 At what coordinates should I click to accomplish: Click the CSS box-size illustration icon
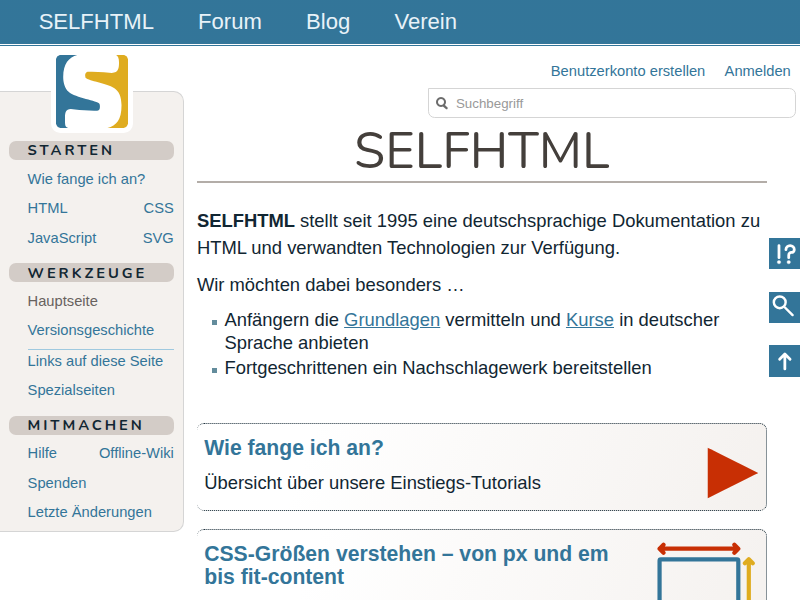pos(707,571)
